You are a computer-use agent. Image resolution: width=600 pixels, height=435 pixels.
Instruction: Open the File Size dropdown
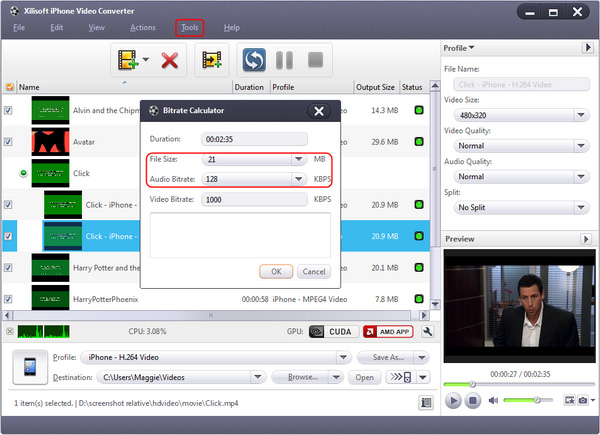click(x=298, y=159)
